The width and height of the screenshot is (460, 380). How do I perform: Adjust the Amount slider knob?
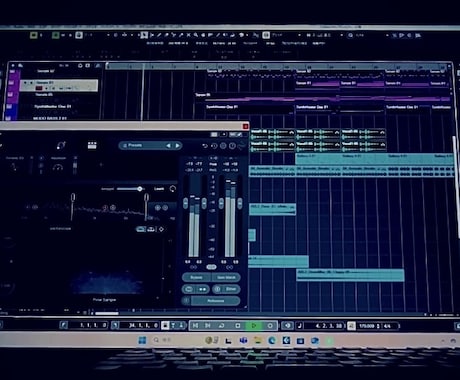pyautogui.click(x=140, y=189)
